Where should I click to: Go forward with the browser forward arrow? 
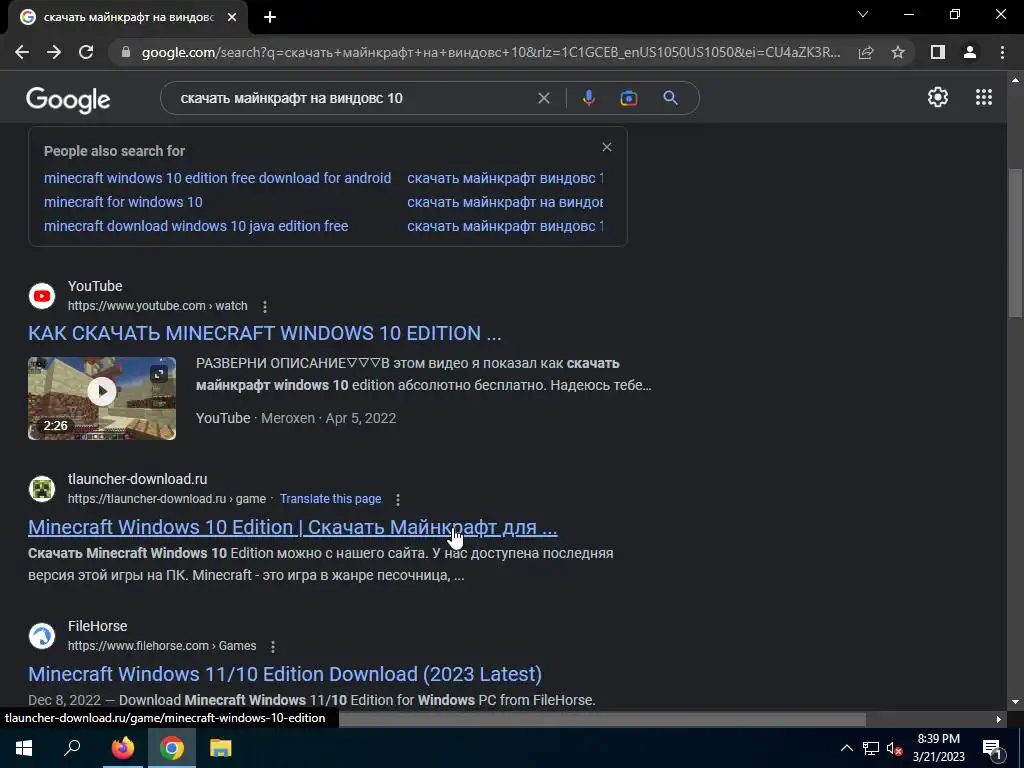(54, 52)
